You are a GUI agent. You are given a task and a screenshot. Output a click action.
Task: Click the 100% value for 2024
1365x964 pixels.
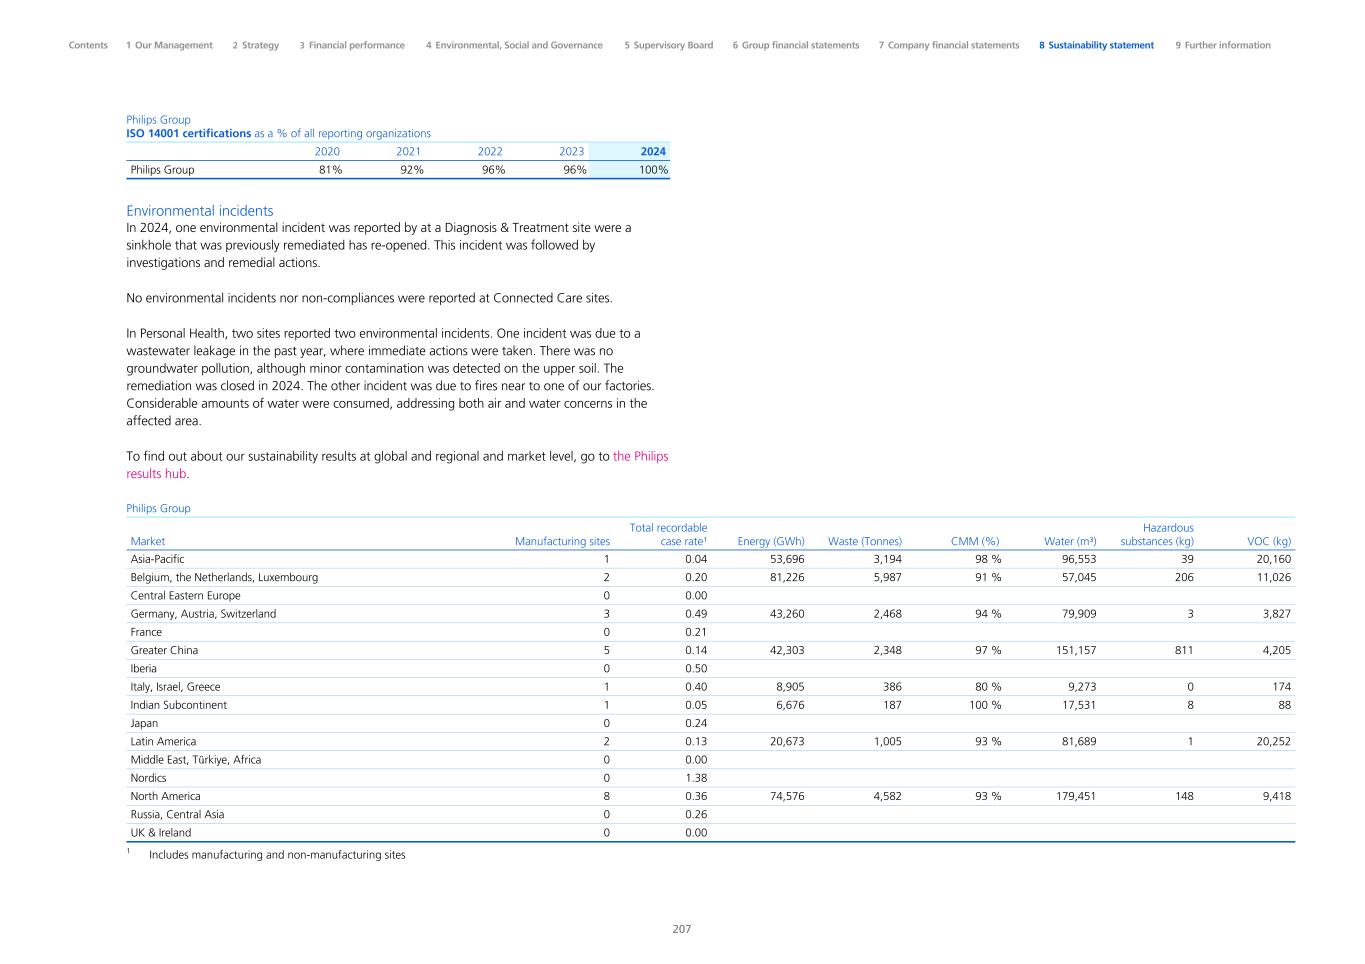click(x=653, y=170)
